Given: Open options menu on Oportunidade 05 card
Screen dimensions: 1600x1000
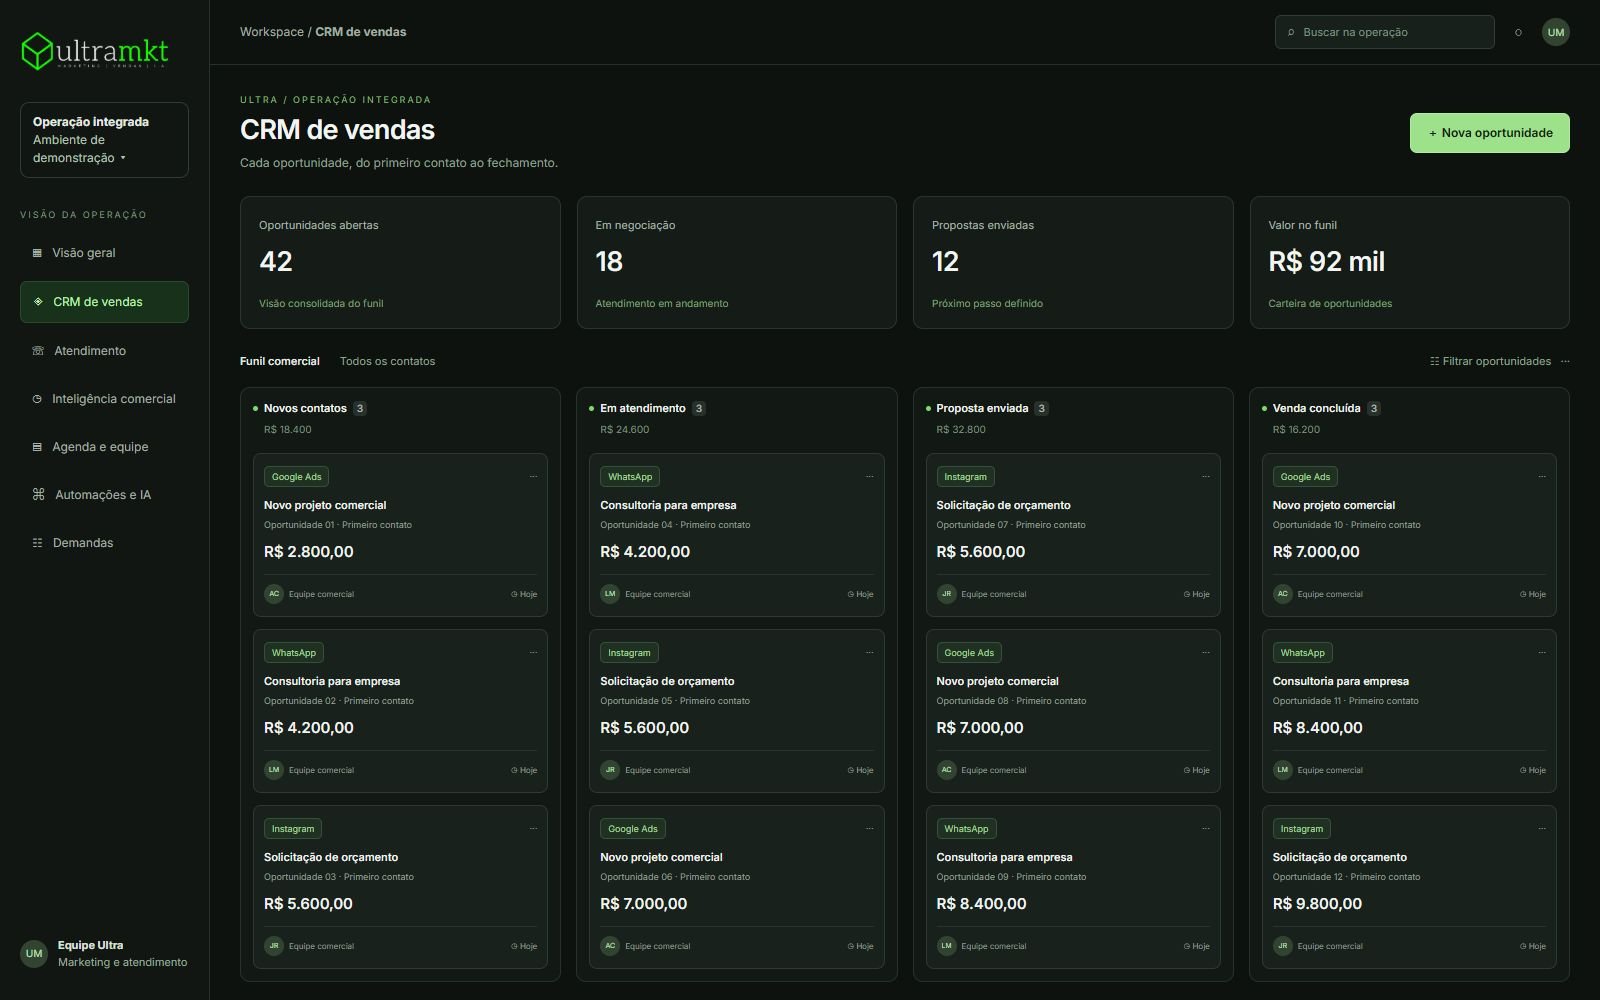Looking at the screenshot, I should point(869,653).
